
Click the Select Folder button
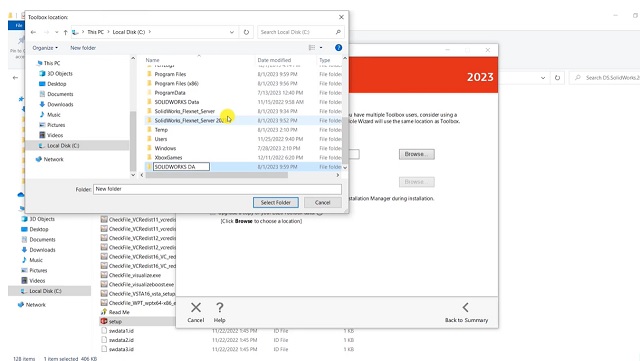tap(276, 202)
